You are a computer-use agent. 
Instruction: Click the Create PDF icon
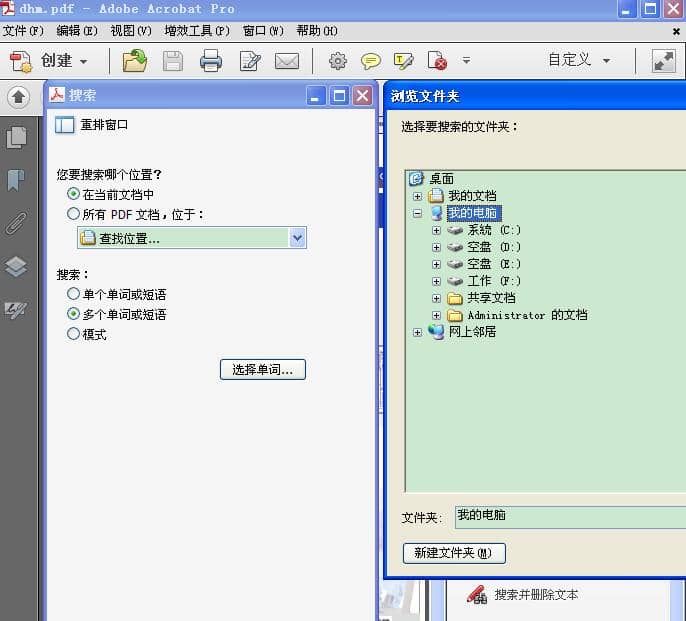(21, 61)
